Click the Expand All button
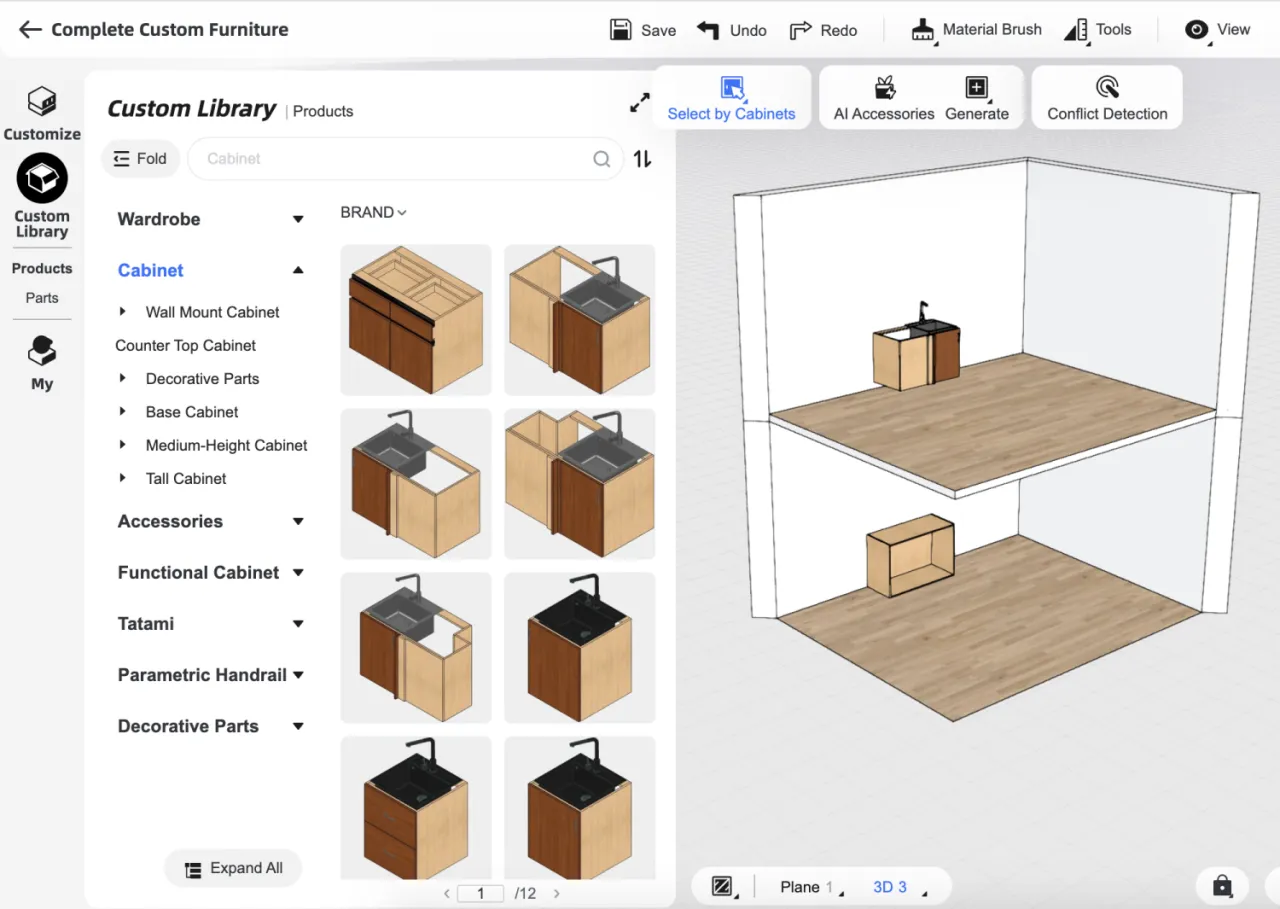Image resolution: width=1280 pixels, height=909 pixels. point(233,868)
